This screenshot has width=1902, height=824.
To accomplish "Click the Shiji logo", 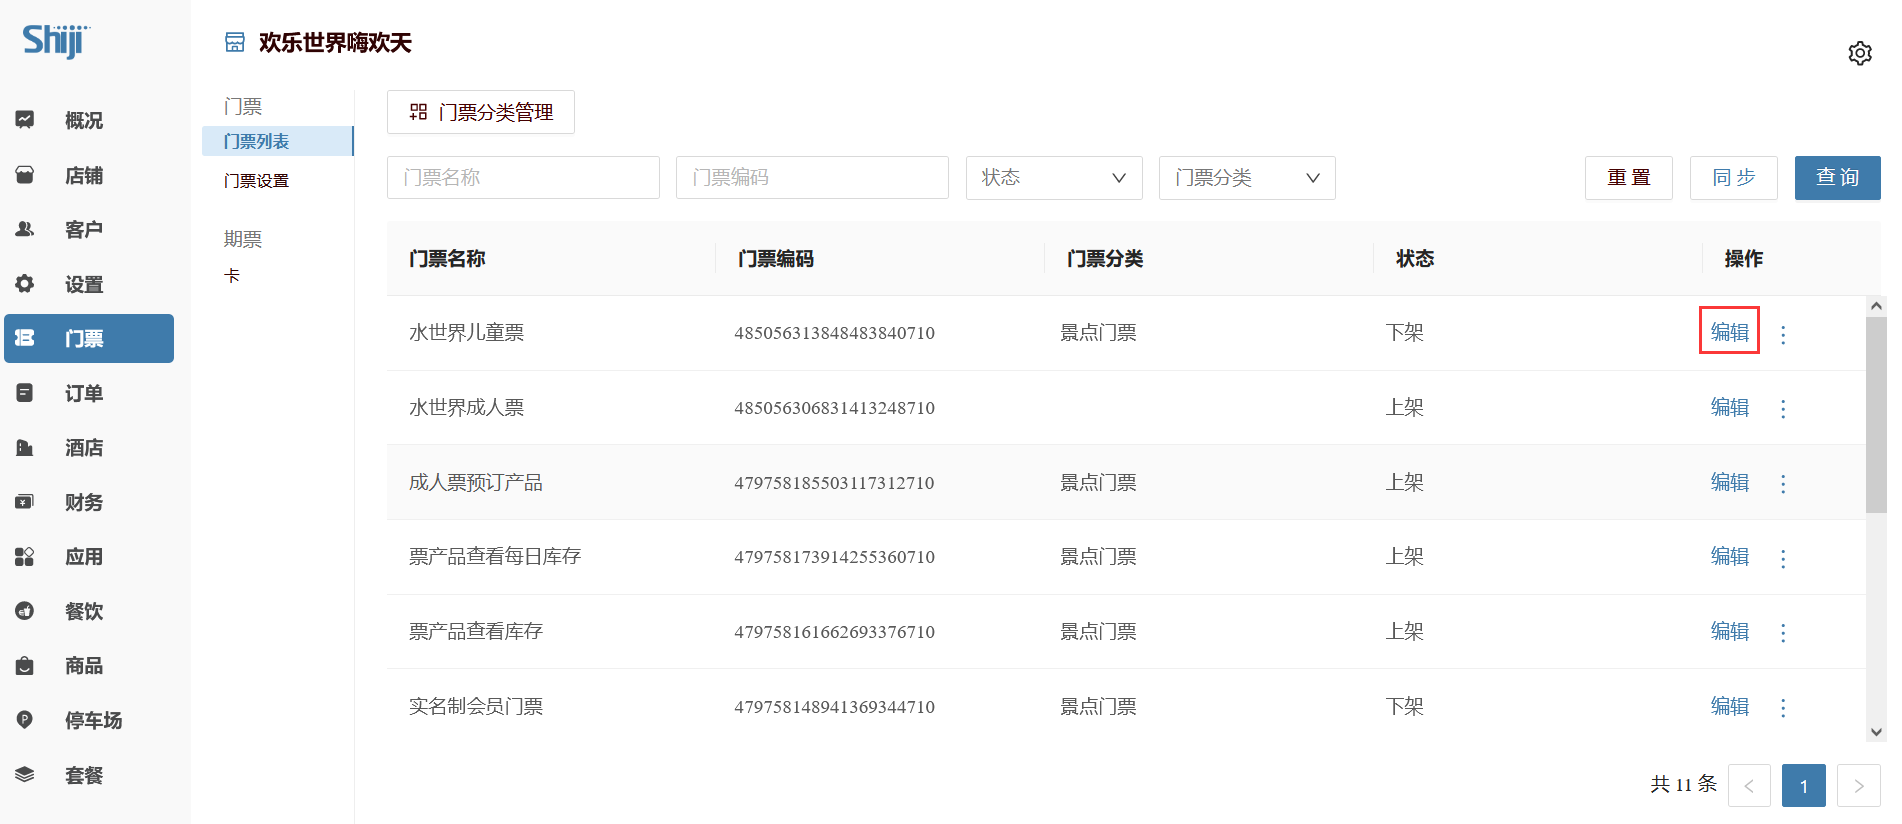I will (x=56, y=41).
